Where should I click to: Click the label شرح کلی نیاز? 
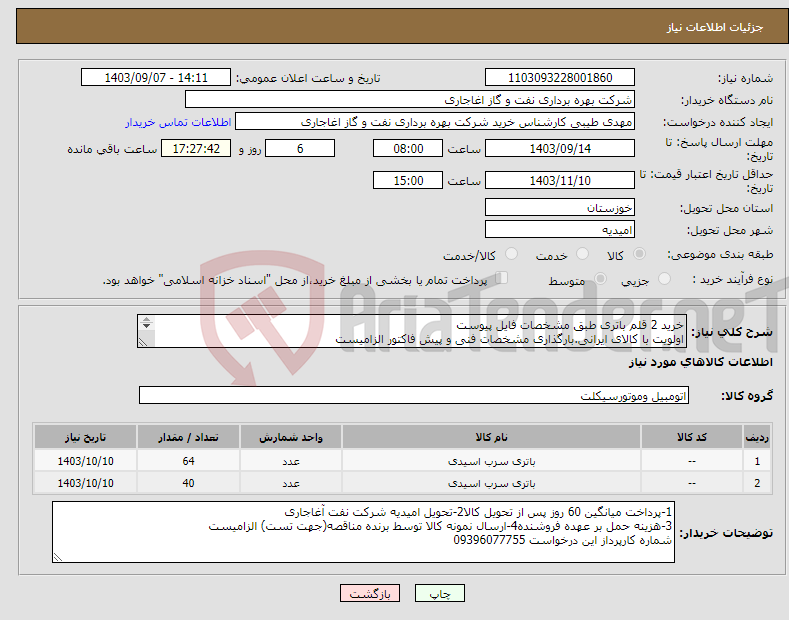(x=732, y=332)
